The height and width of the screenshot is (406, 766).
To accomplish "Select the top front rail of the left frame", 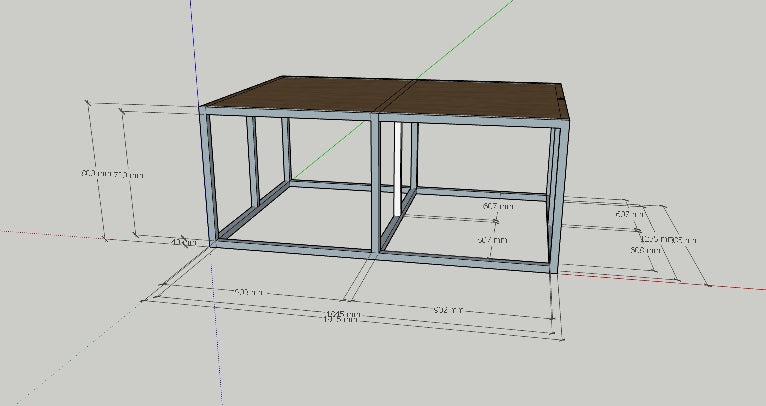I will pos(288,113).
